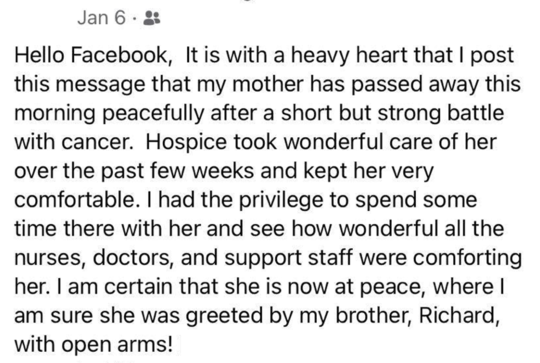Open the Jan 6 post timestamp

(101, 18)
